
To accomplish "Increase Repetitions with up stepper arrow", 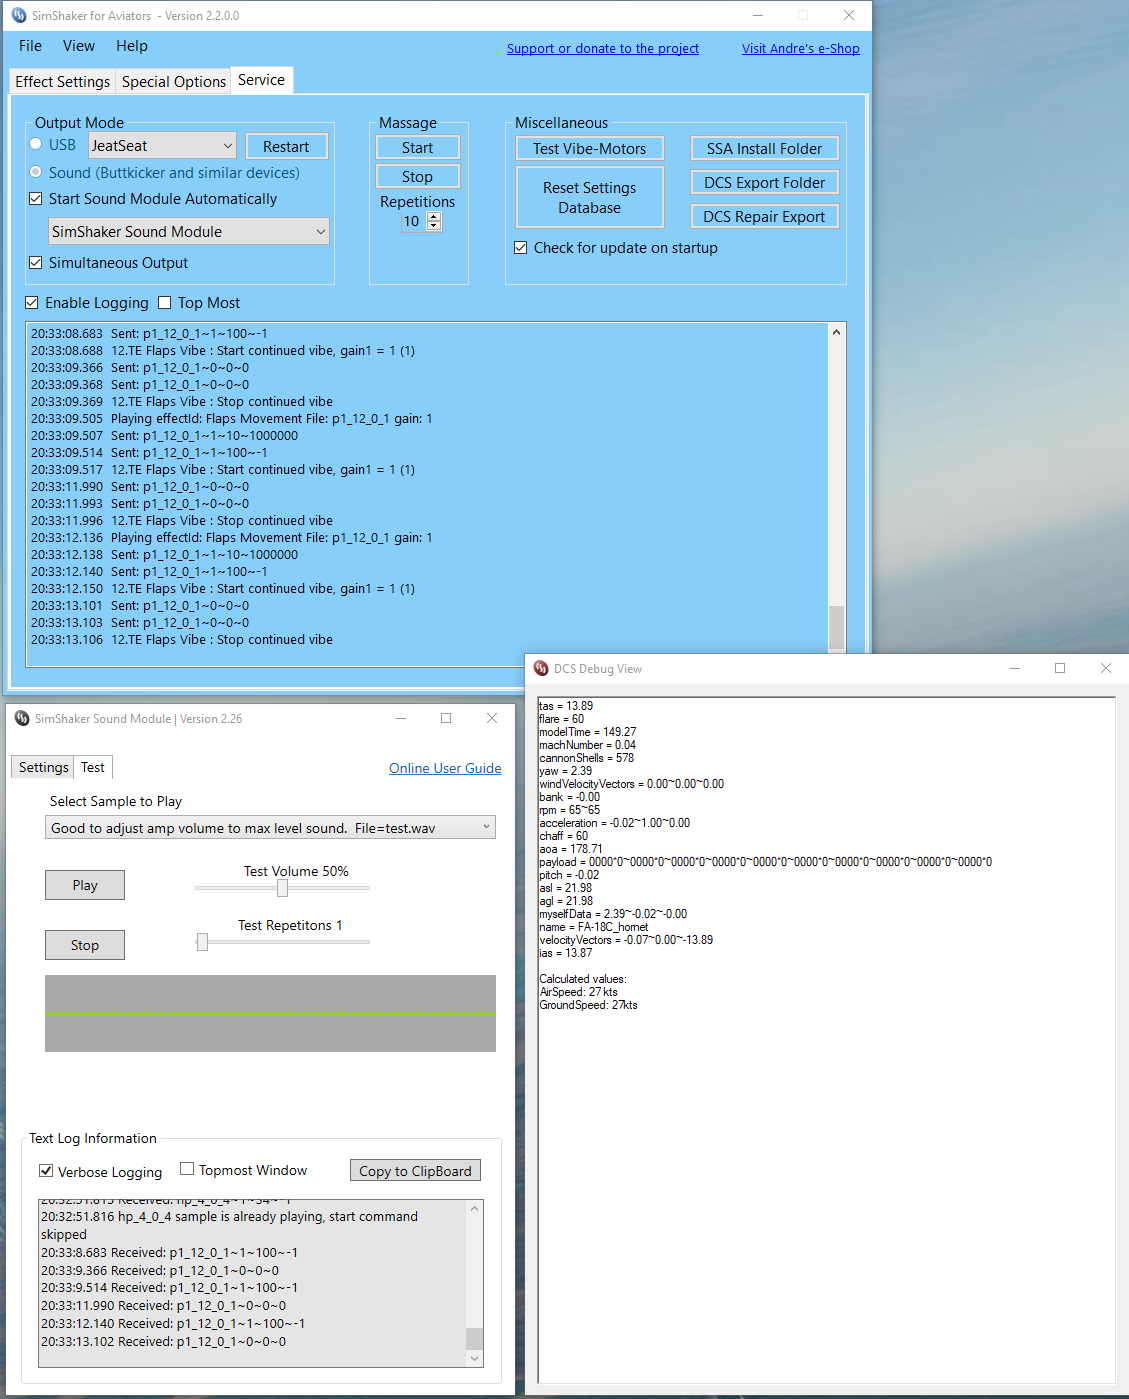I will [x=434, y=217].
